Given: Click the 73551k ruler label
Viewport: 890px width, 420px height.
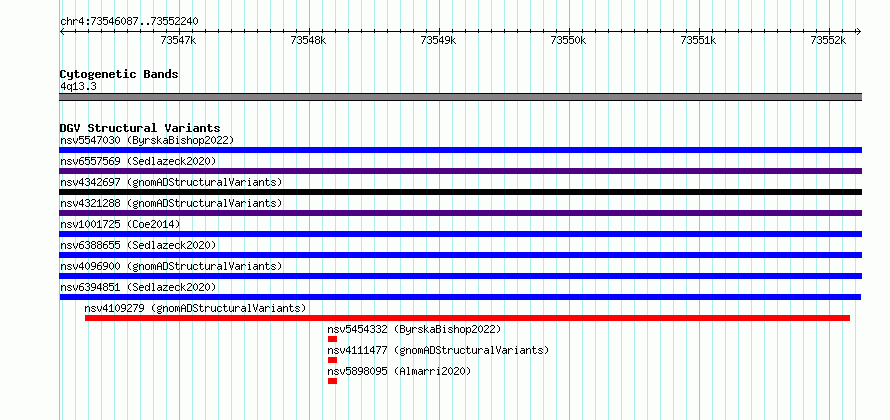Looking at the screenshot, I should 698,40.
